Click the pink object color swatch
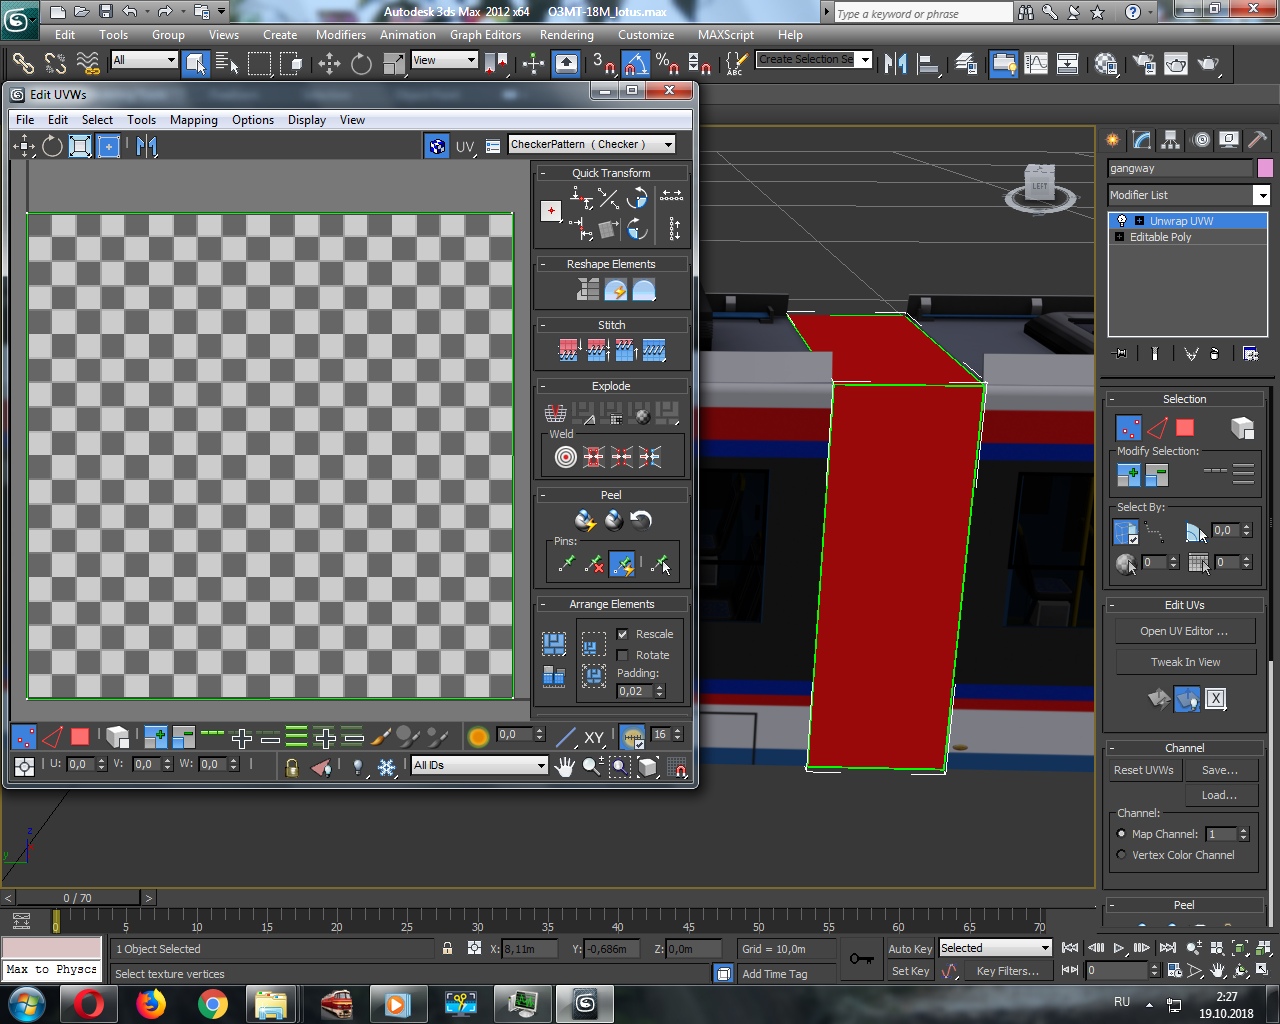The width and height of the screenshot is (1280, 1024). coord(1265,168)
